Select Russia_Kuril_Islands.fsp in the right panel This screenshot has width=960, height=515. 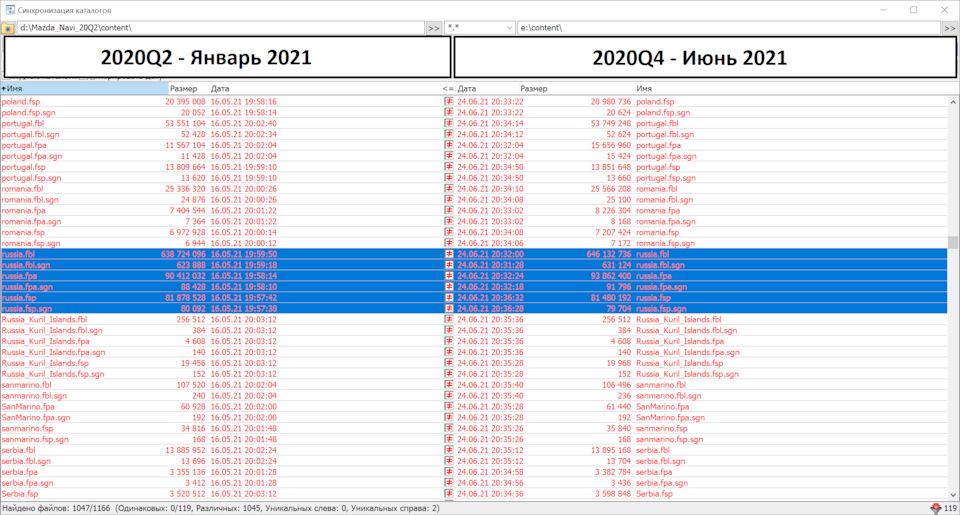[x=679, y=363]
